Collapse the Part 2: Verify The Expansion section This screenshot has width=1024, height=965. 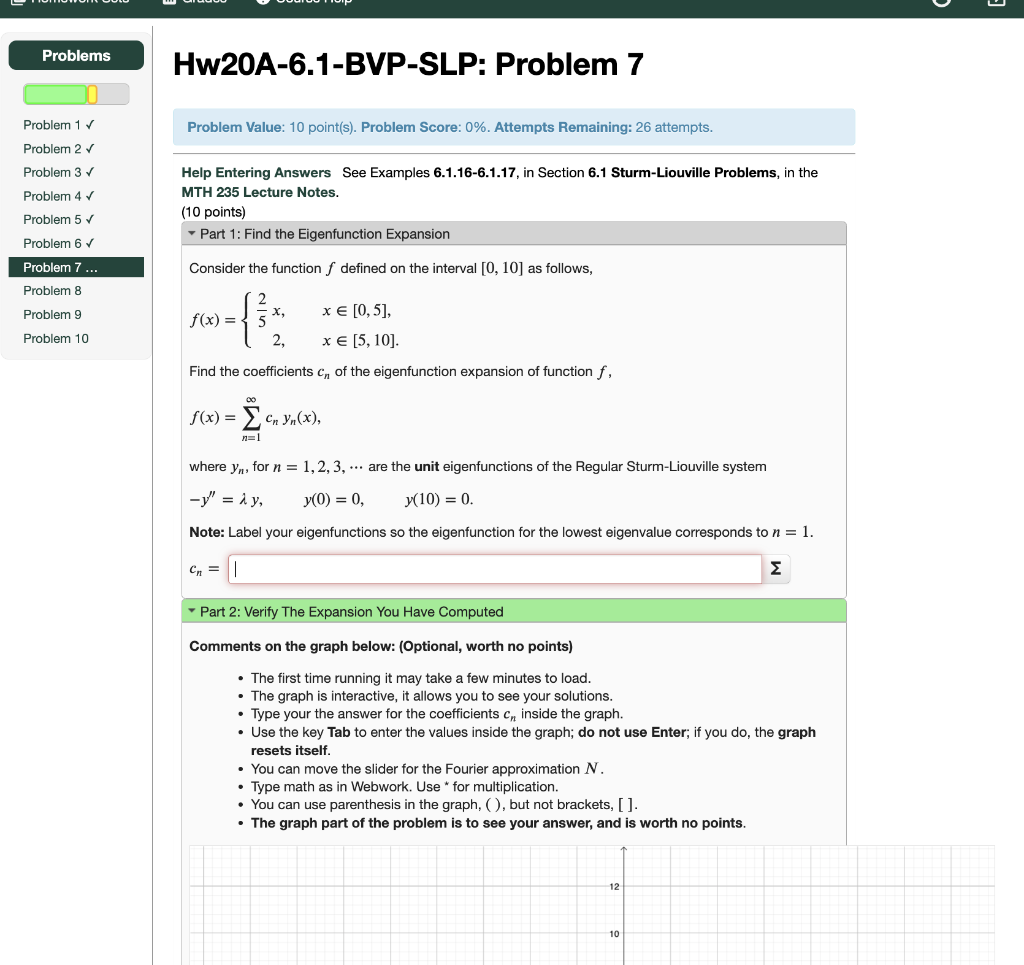click(191, 611)
